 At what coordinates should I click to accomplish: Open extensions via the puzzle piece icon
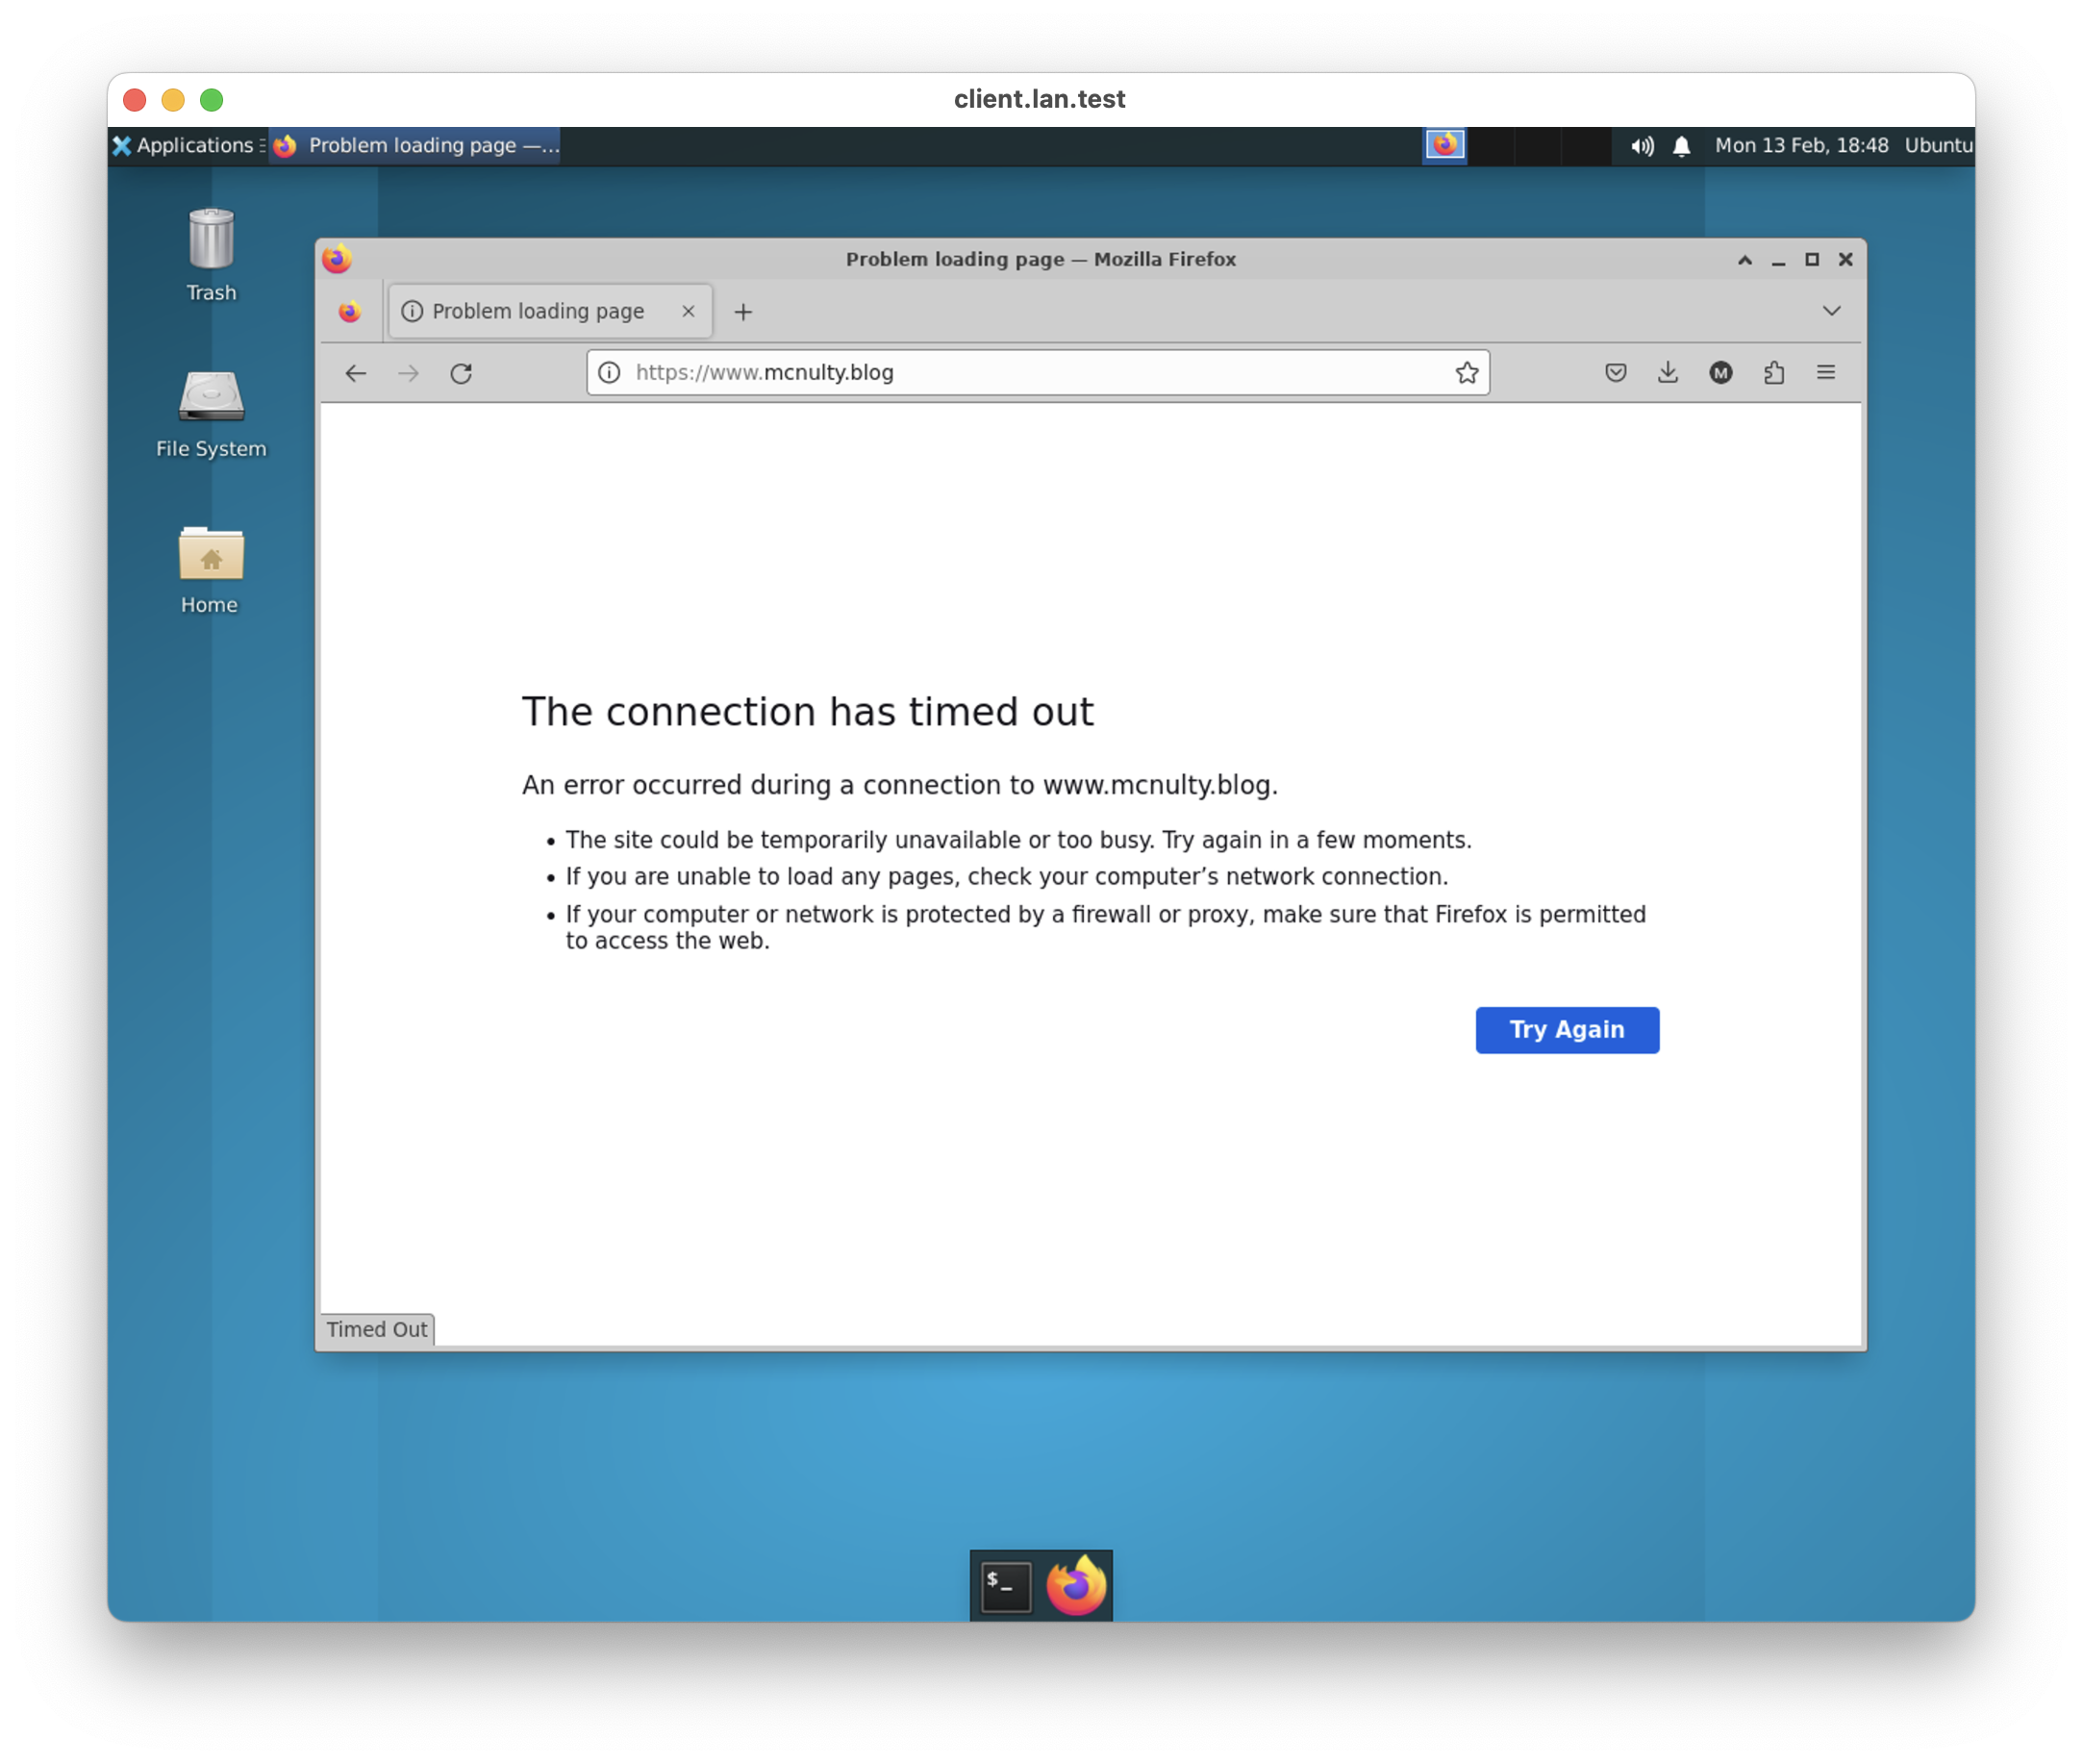point(1775,372)
